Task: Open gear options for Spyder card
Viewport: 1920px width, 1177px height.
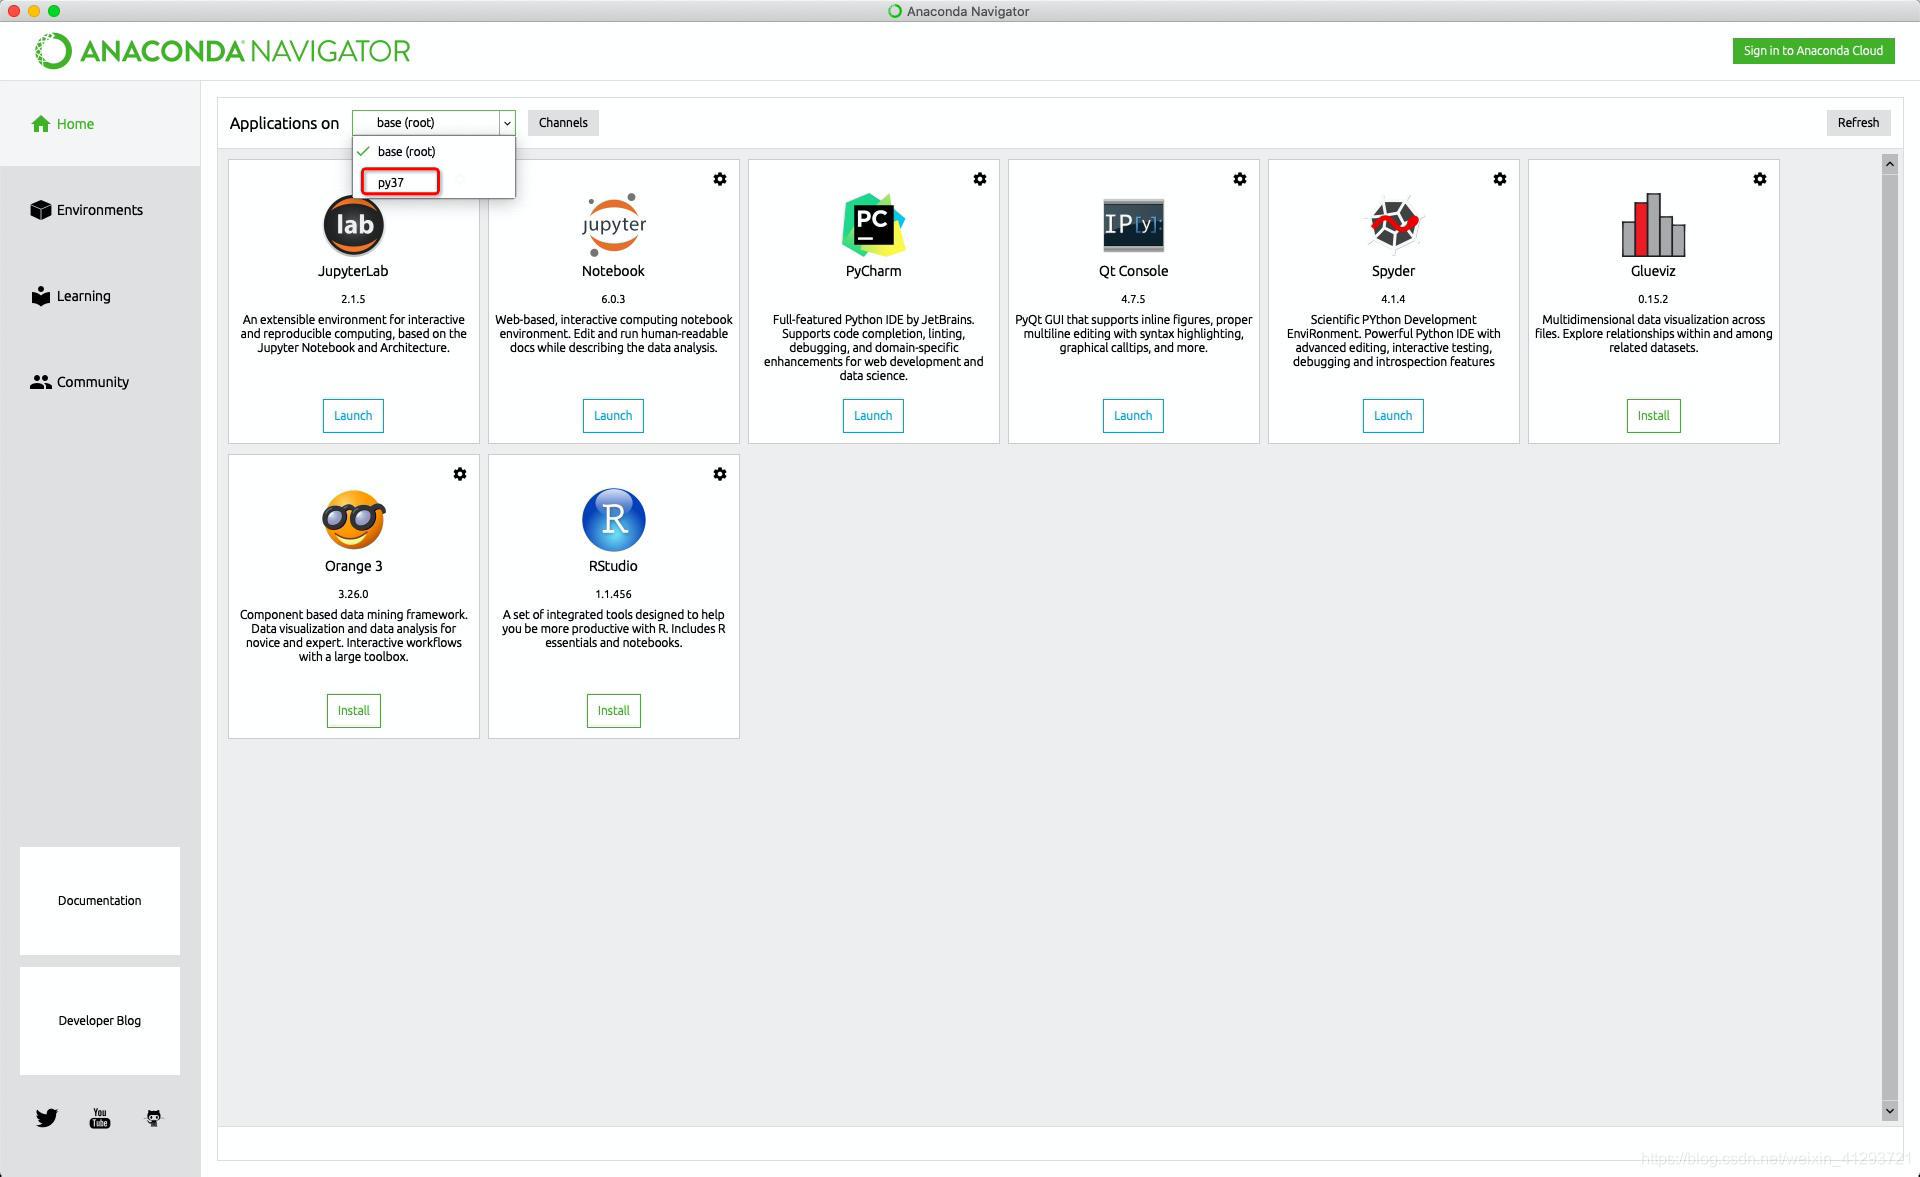Action: click(x=1500, y=179)
